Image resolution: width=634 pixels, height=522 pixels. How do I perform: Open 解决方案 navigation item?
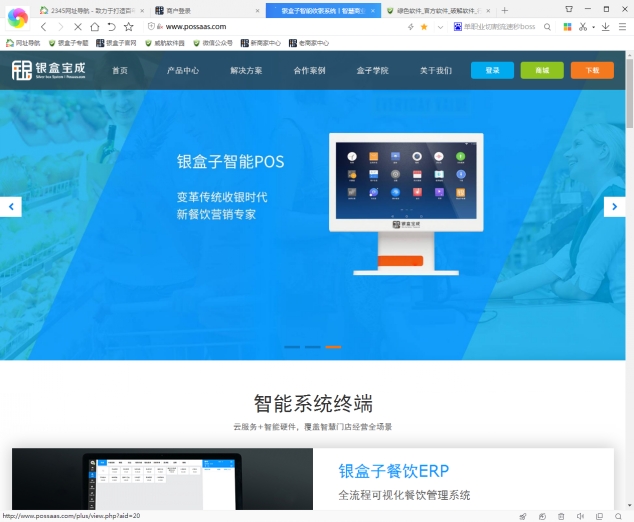click(246, 70)
